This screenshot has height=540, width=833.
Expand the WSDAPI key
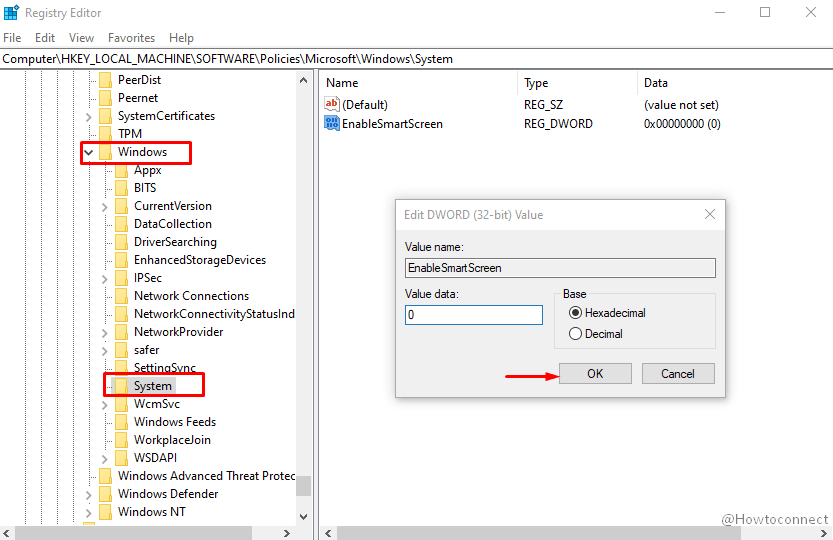click(x=105, y=458)
